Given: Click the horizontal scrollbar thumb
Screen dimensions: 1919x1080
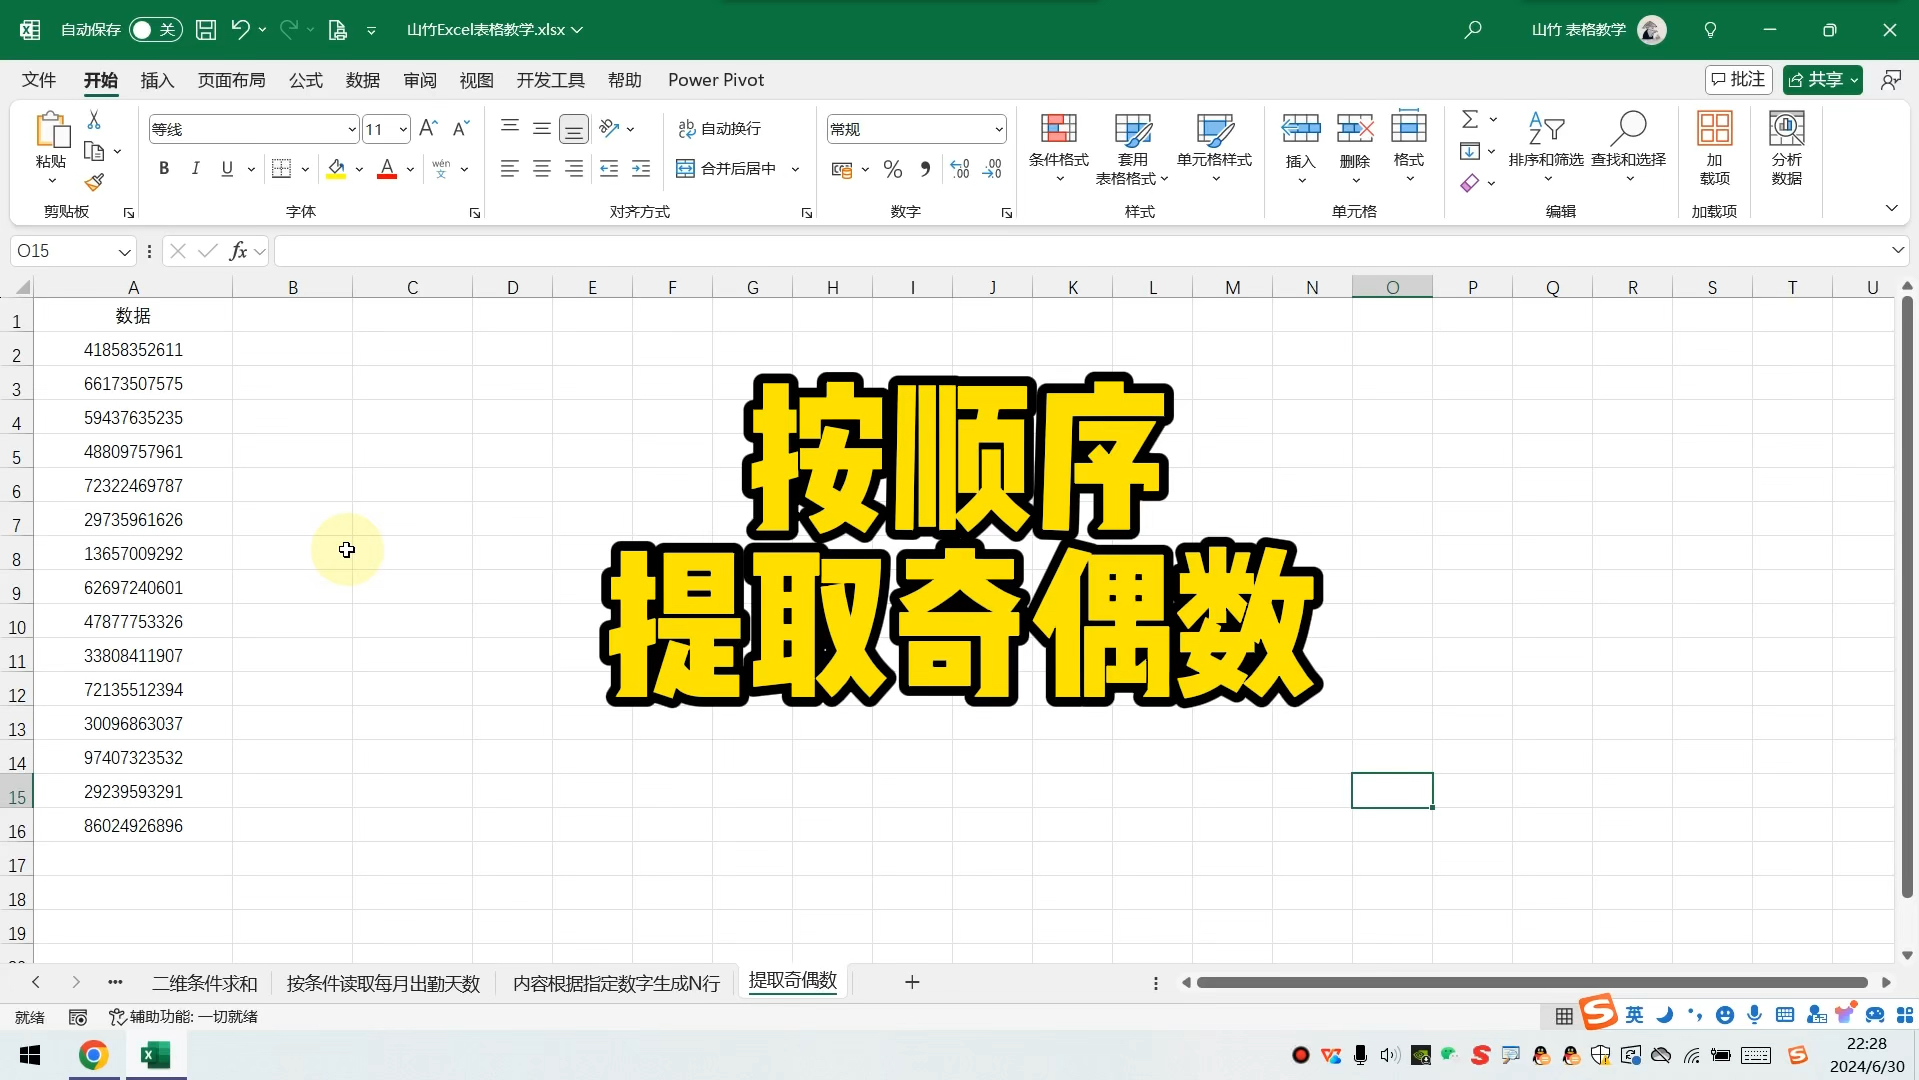Looking at the screenshot, I should 1532,983.
